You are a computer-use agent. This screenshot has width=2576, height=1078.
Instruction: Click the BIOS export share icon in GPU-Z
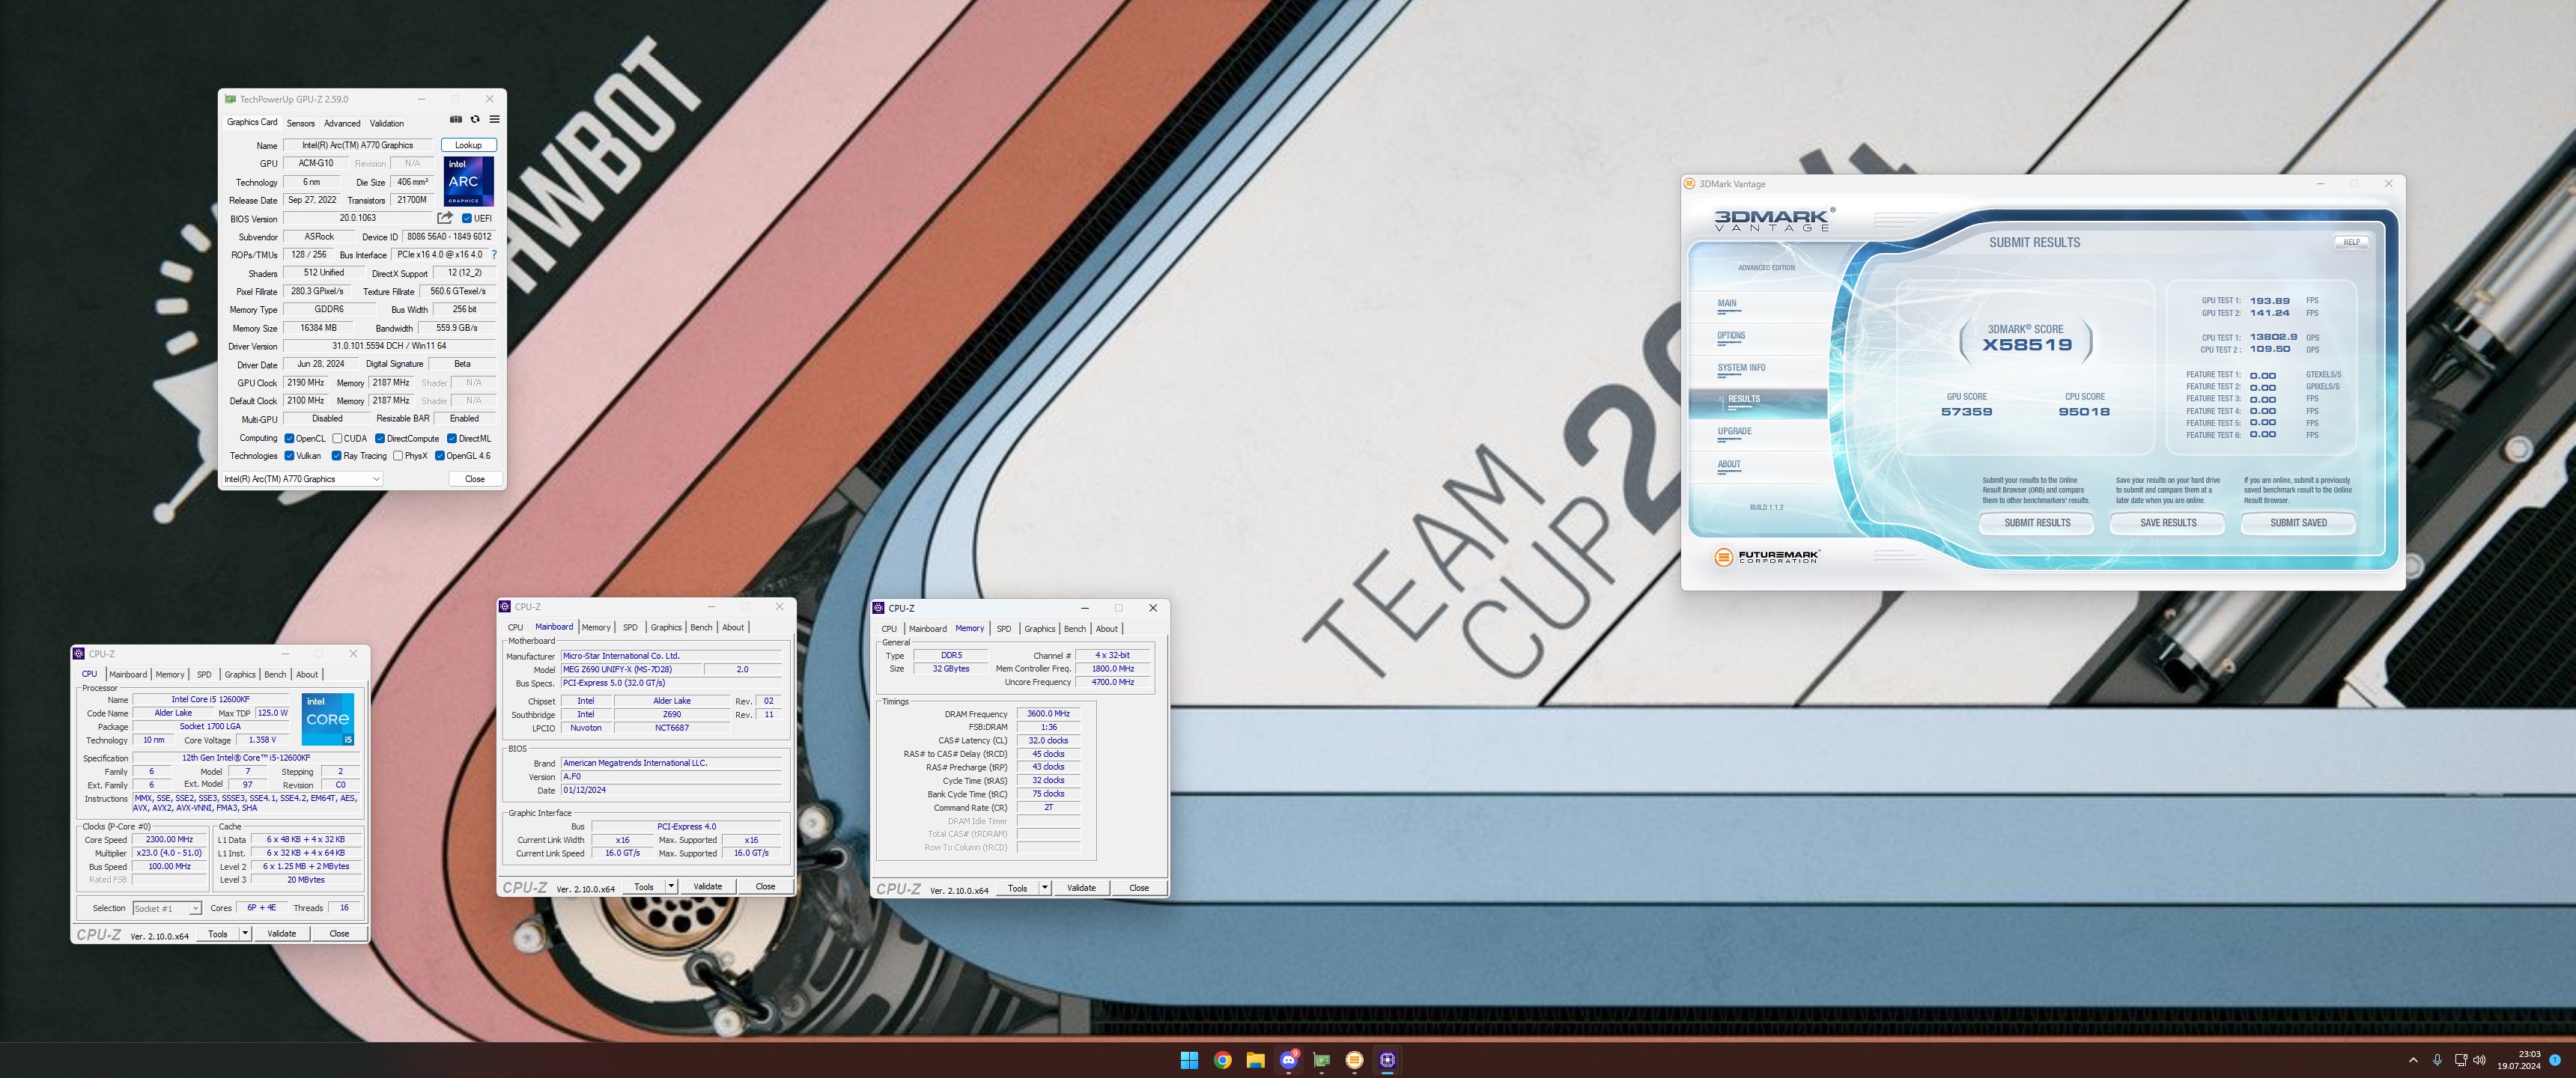point(445,218)
